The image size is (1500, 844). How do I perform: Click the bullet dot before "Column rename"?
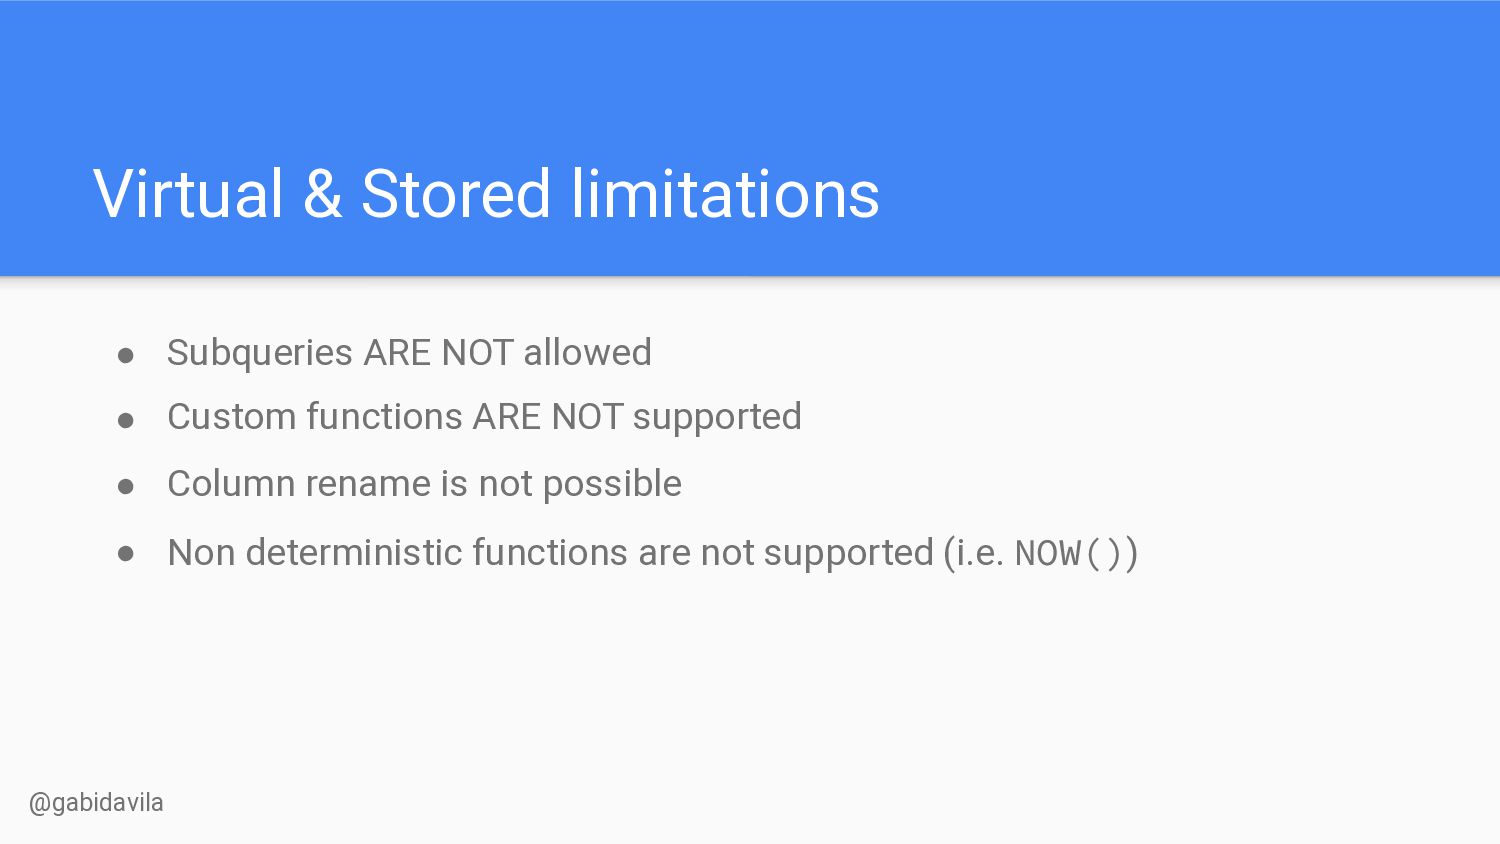pyautogui.click(x=126, y=487)
